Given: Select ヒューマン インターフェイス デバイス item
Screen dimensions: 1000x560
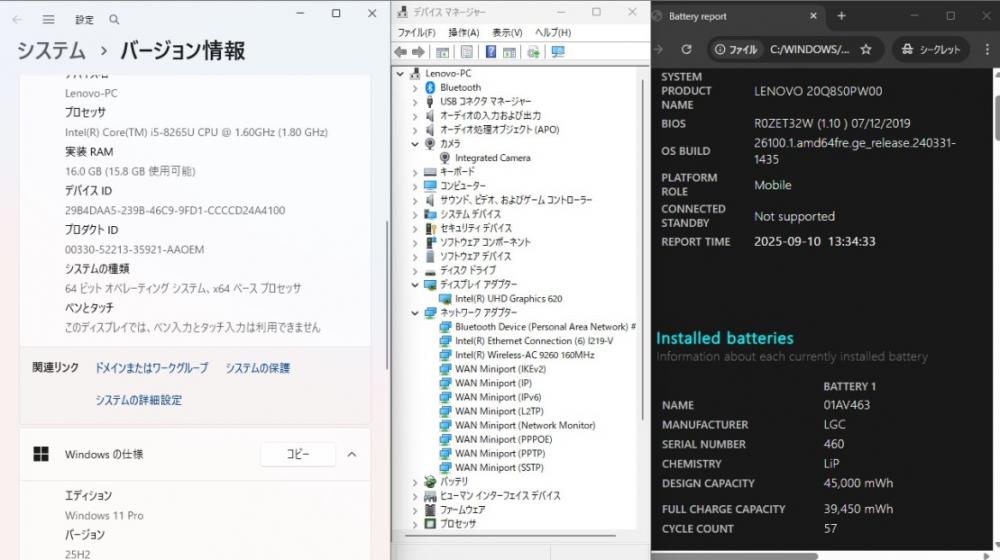Looking at the screenshot, I should tap(500, 496).
